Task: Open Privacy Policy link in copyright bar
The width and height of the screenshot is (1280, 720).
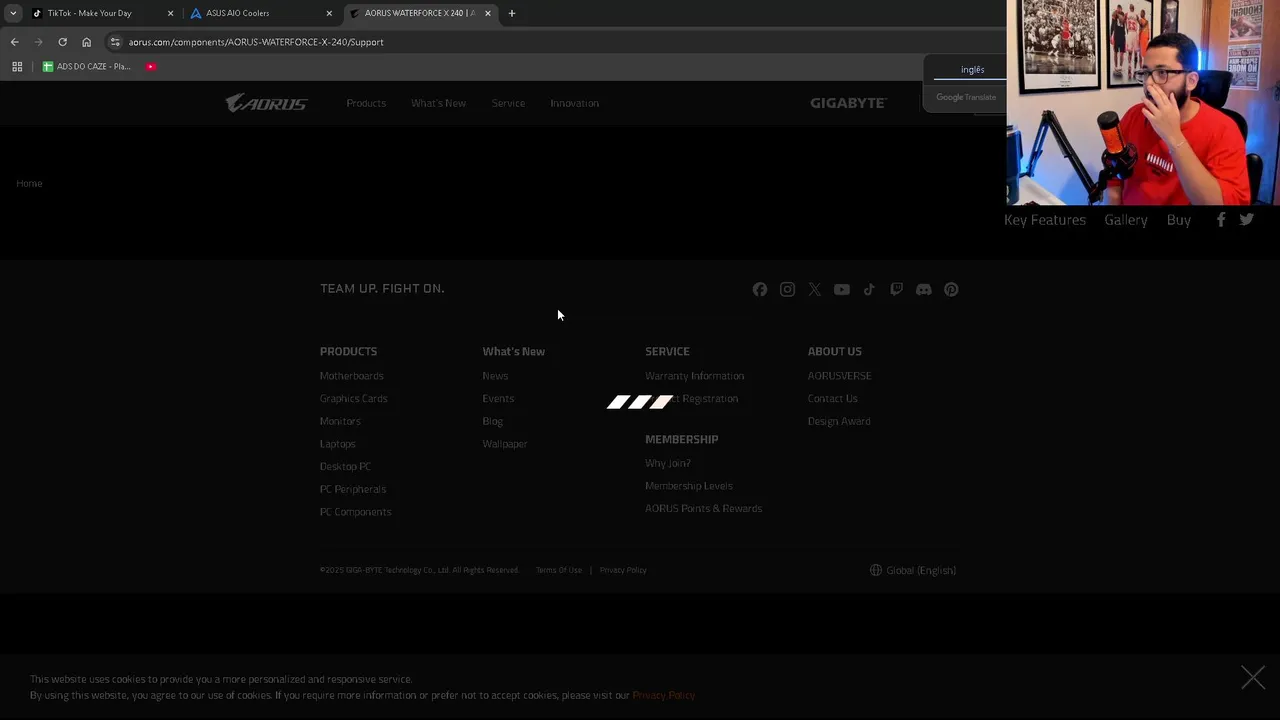Action: (623, 570)
